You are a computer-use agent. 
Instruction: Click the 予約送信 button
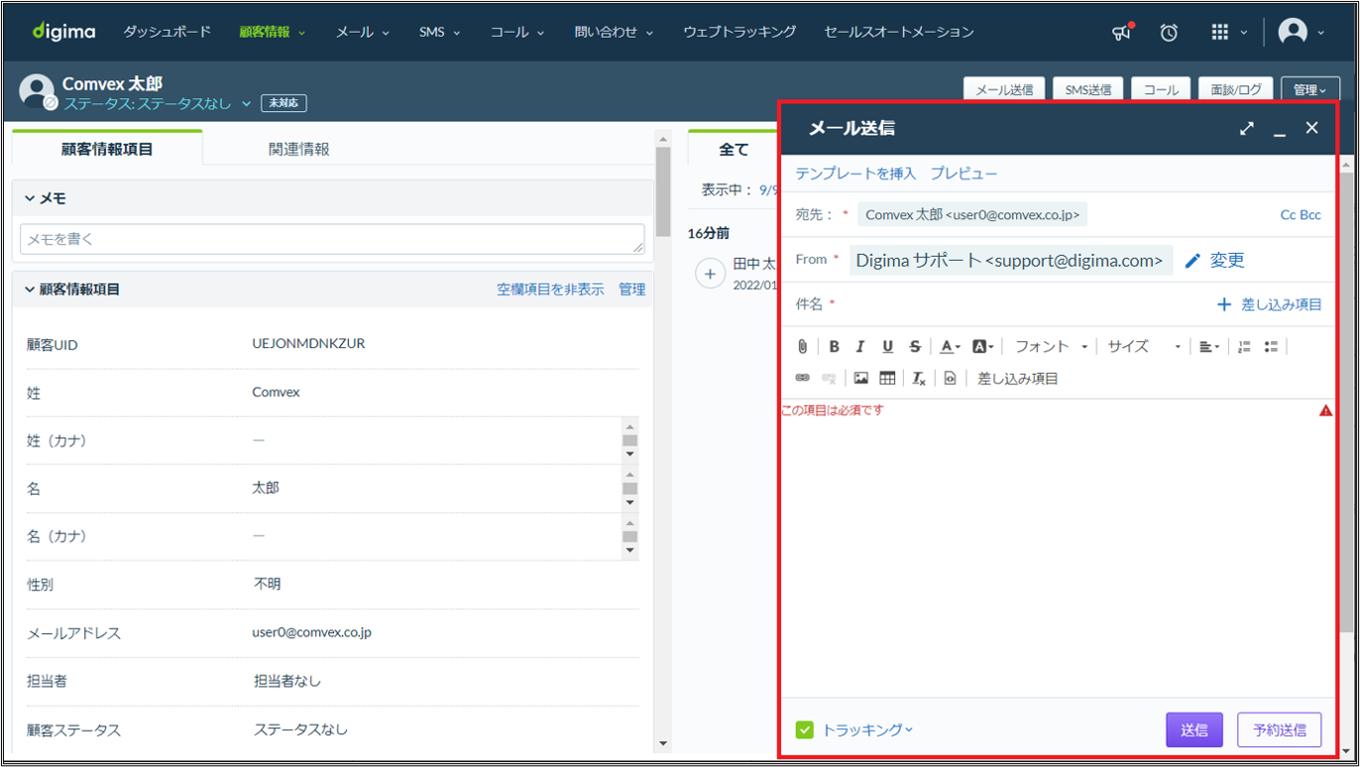point(1279,730)
